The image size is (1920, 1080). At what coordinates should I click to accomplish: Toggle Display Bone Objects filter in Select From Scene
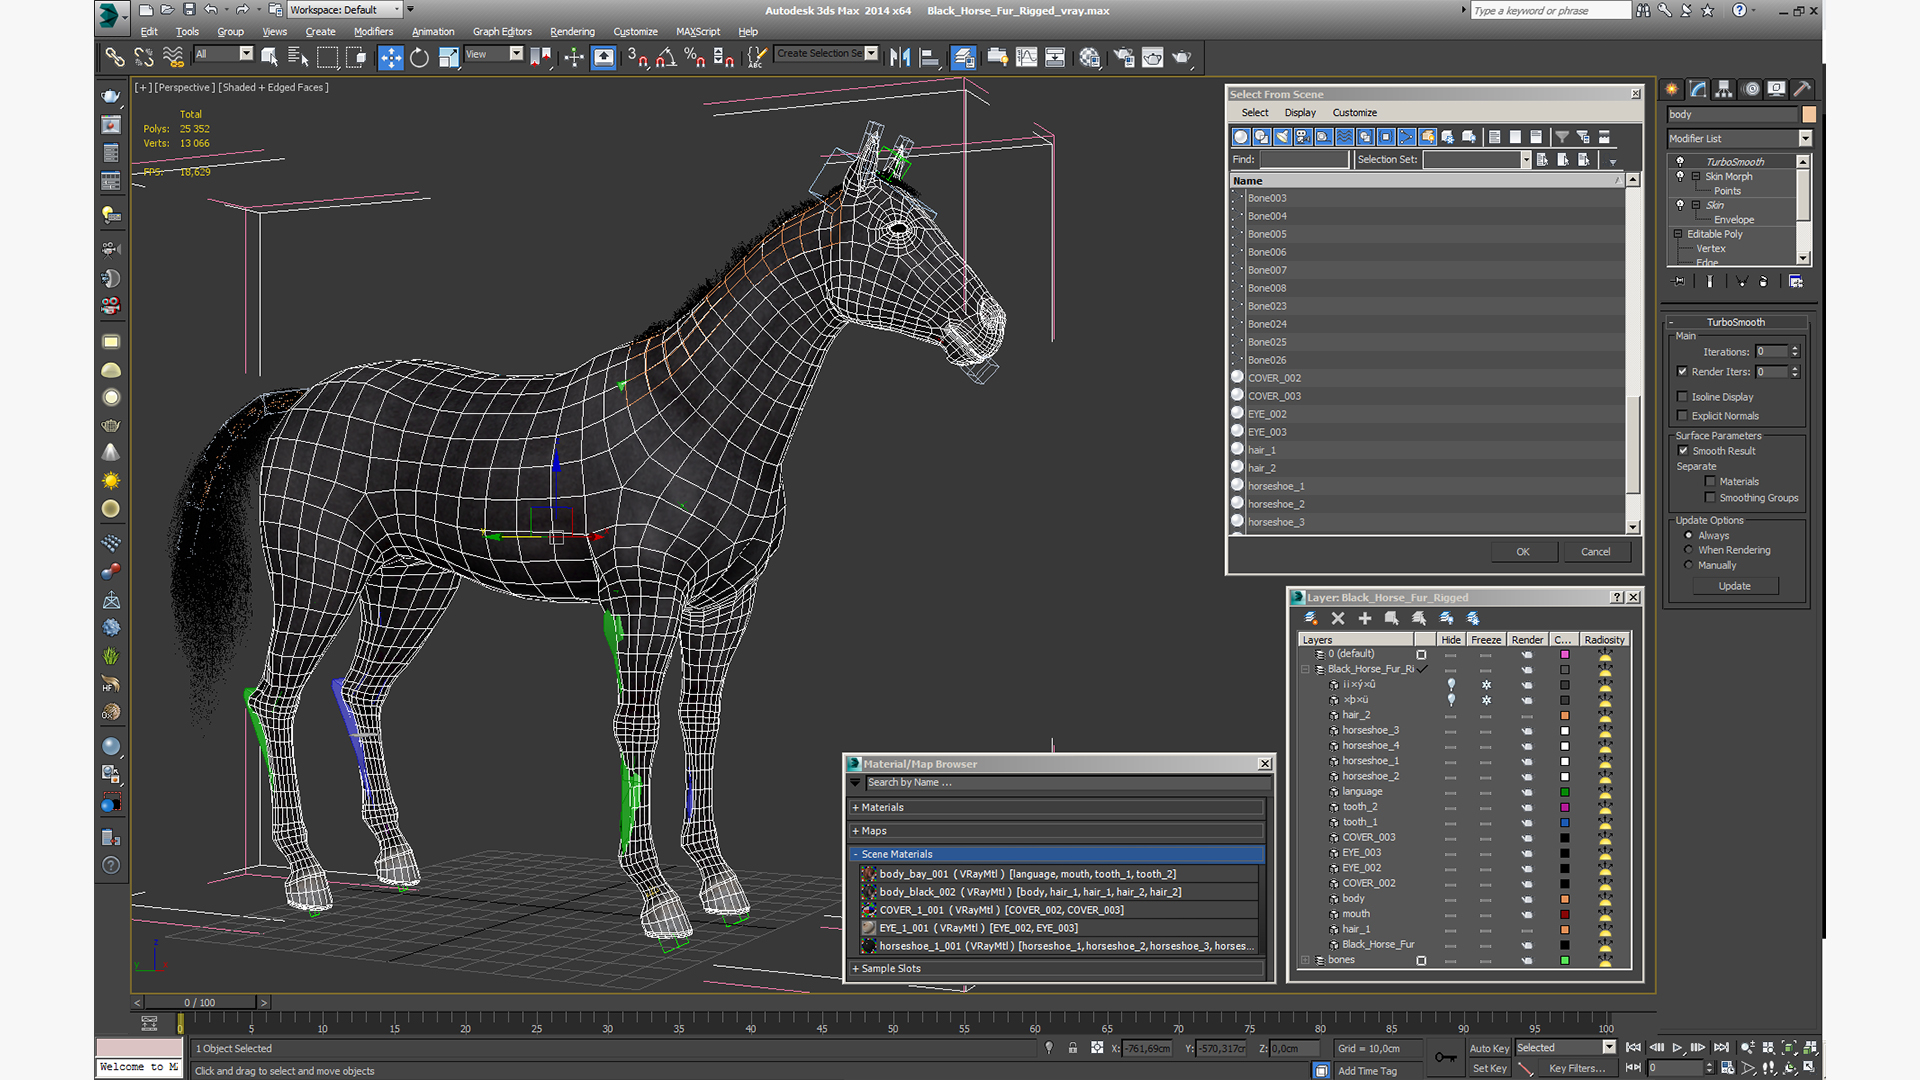[1407, 137]
